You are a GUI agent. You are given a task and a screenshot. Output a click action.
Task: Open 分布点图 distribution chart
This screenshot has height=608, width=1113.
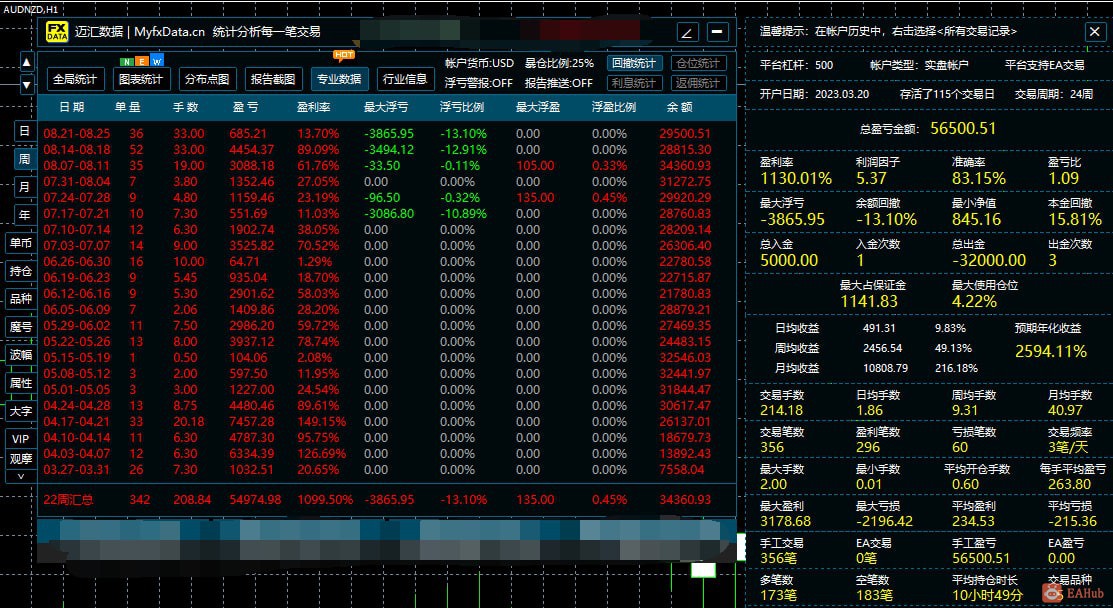pos(208,79)
